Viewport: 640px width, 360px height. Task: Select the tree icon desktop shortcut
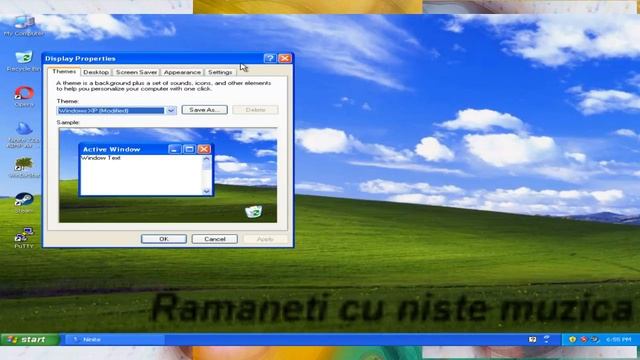point(24,167)
